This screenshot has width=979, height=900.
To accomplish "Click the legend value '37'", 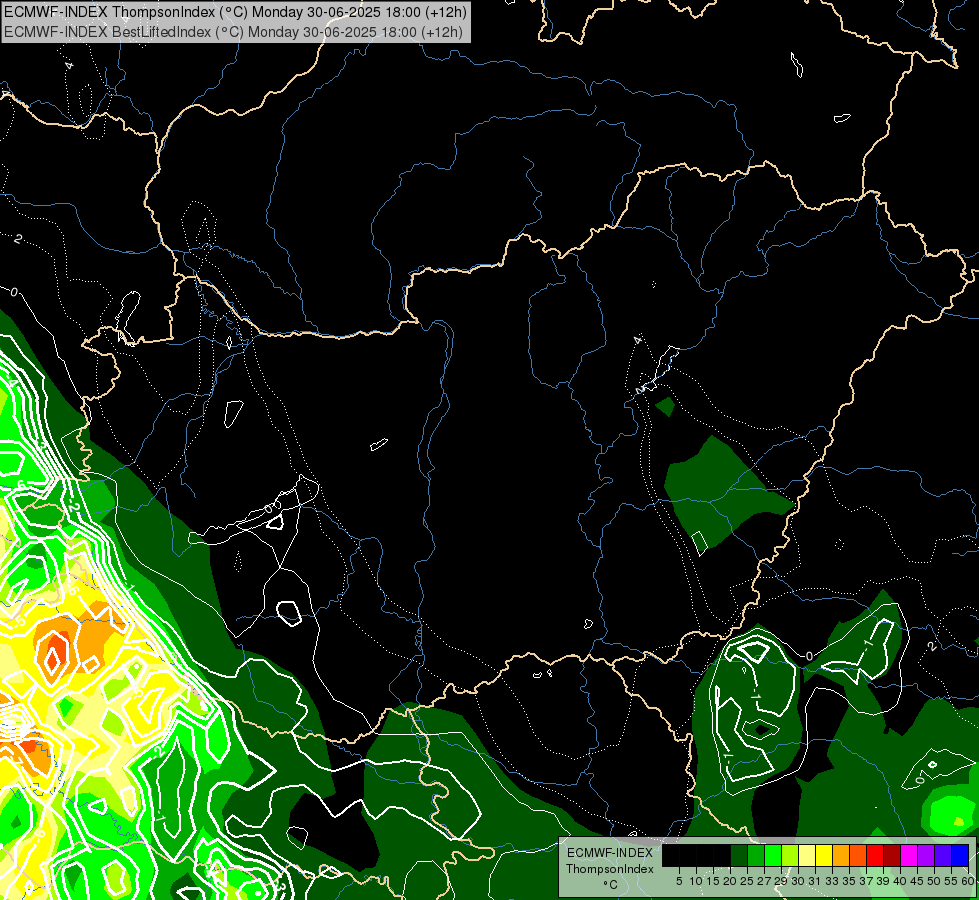I will point(866,881).
